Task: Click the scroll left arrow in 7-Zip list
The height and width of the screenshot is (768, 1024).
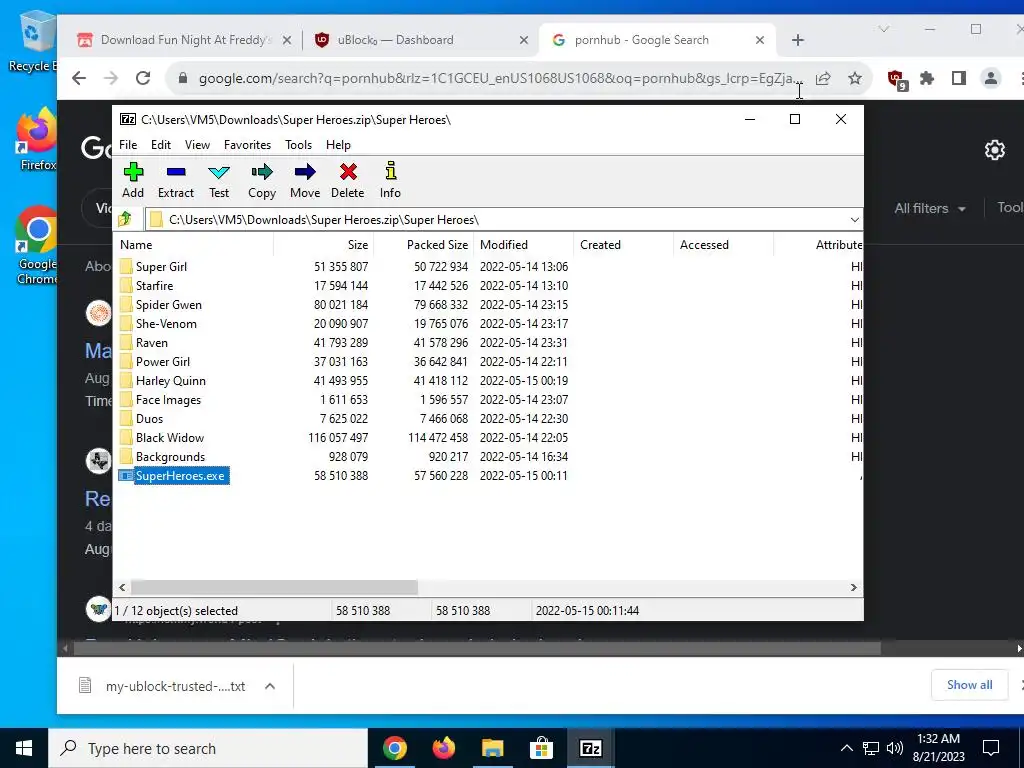Action: pos(122,587)
